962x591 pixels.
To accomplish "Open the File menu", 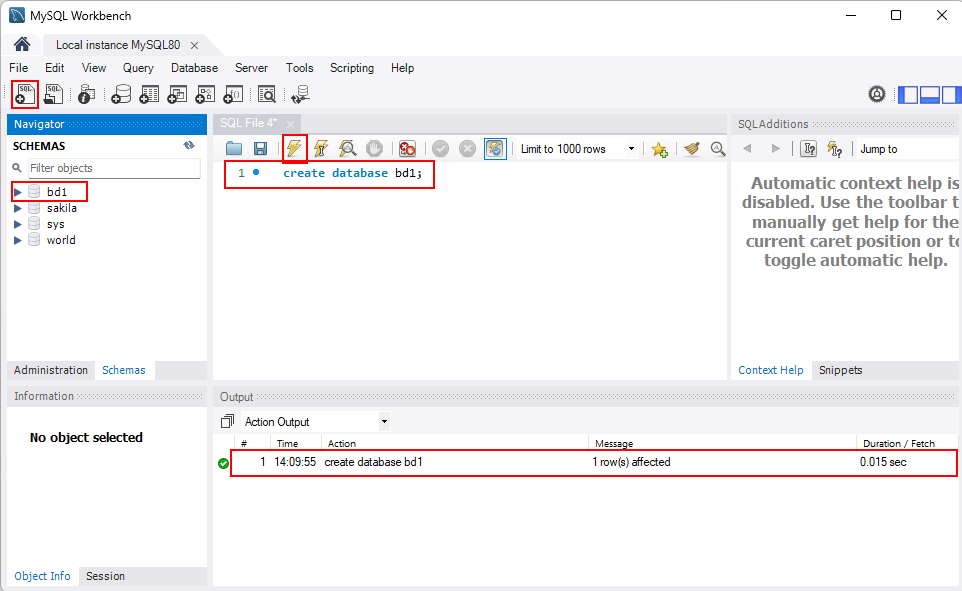I will tap(18, 68).
